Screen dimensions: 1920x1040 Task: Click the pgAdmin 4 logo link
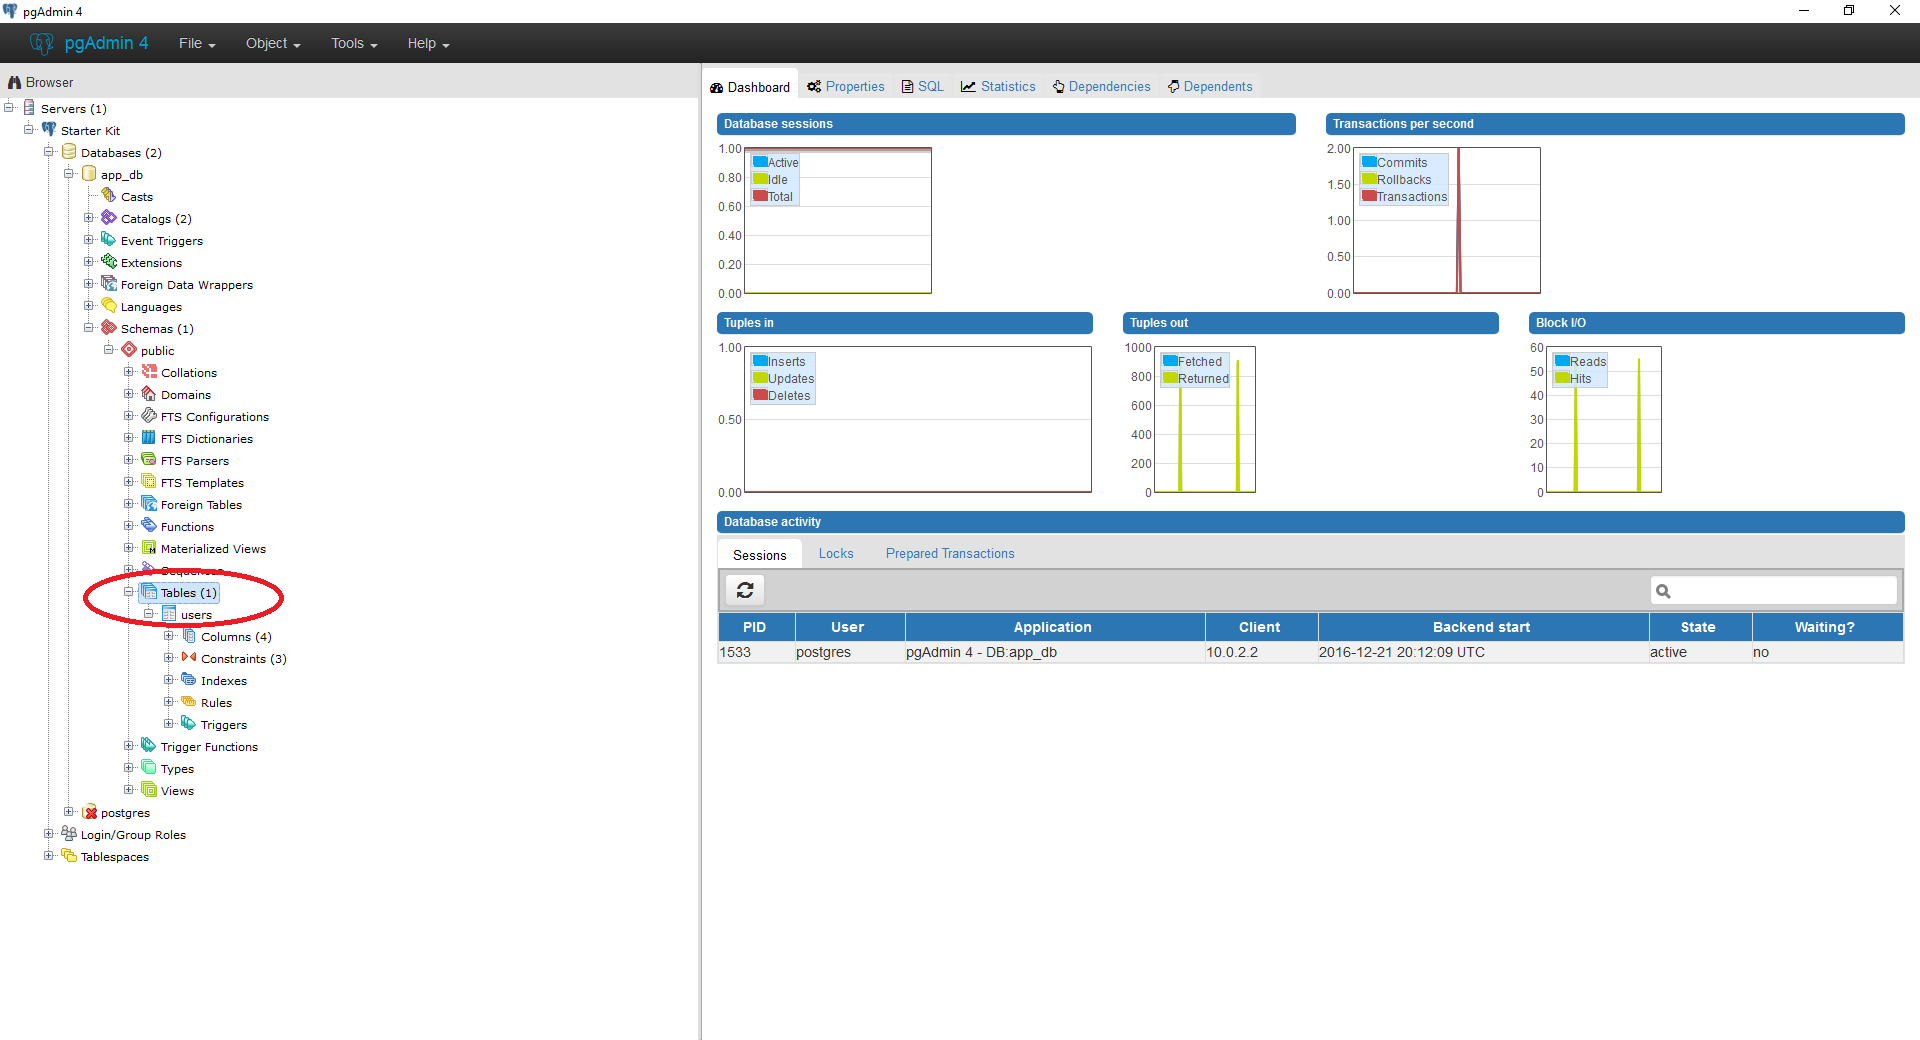pyautogui.click(x=89, y=43)
